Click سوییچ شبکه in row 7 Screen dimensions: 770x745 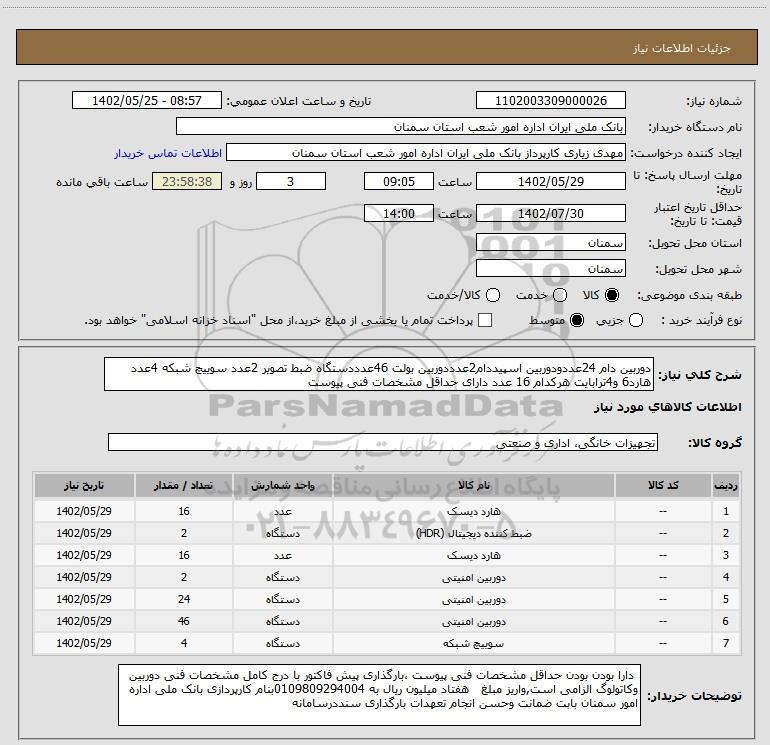pyautogui.click(x=474, y=643)
